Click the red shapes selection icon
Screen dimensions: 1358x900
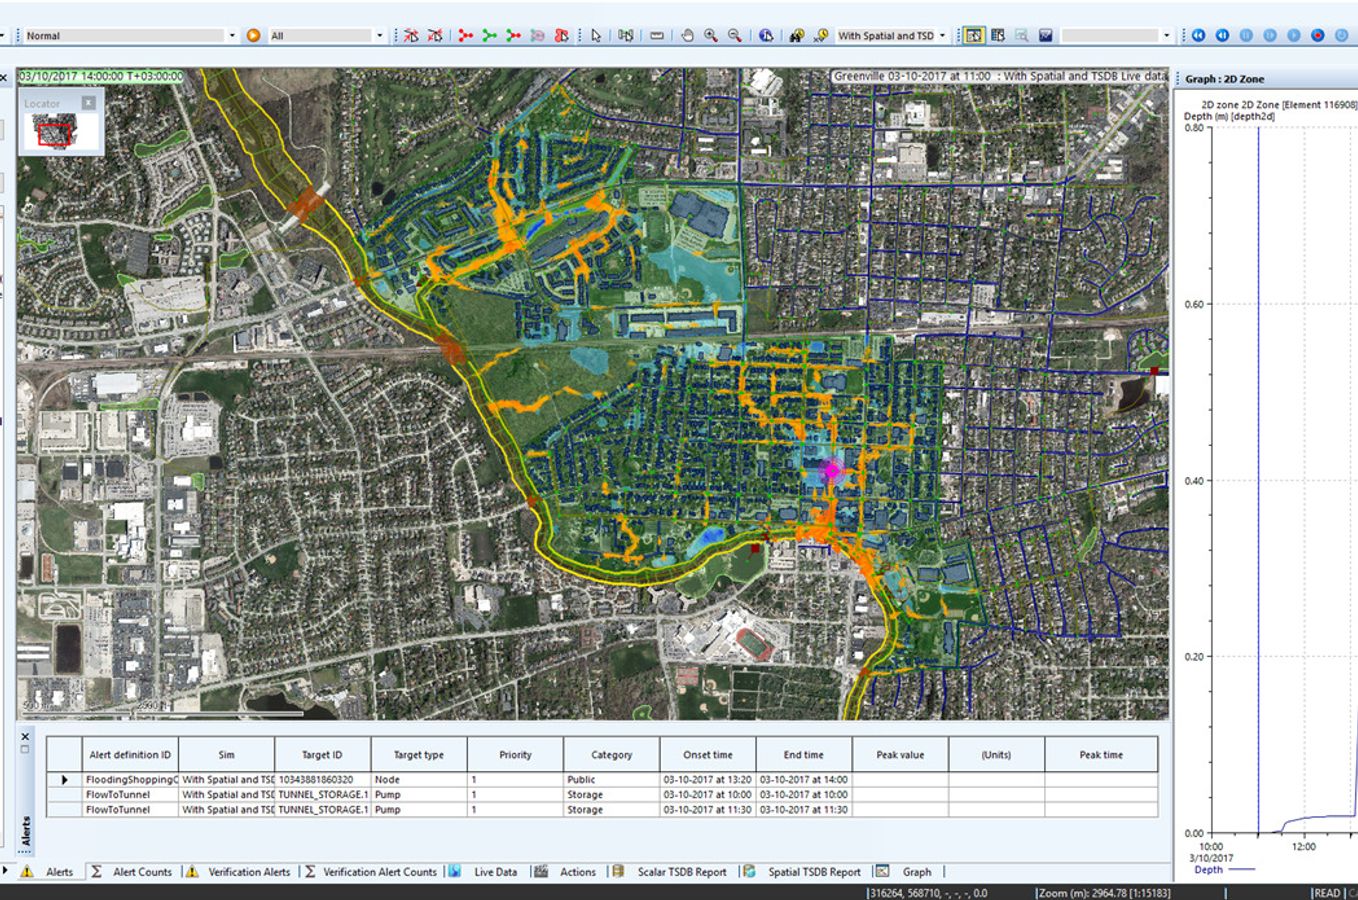tap(562, 35)
